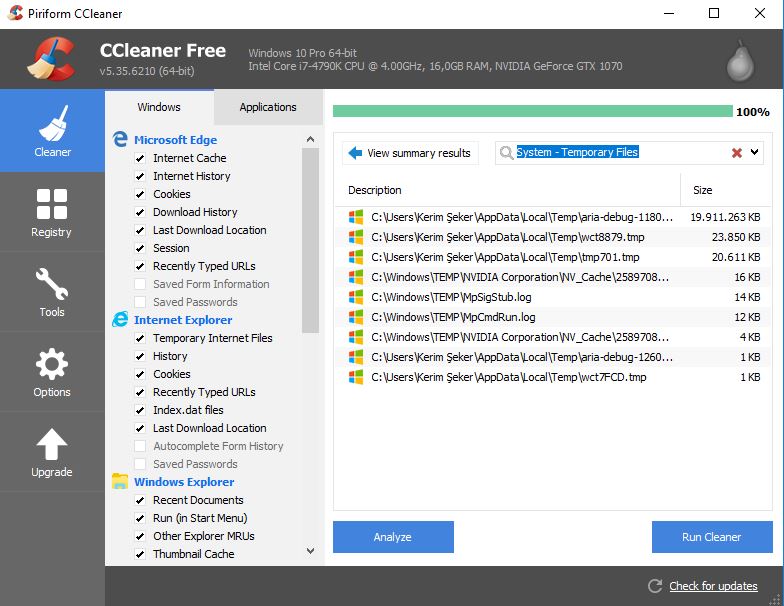The width and height of the screenshot is (784, 606).
Task: Click the Analyze button
Action: [x=393, y=536]
